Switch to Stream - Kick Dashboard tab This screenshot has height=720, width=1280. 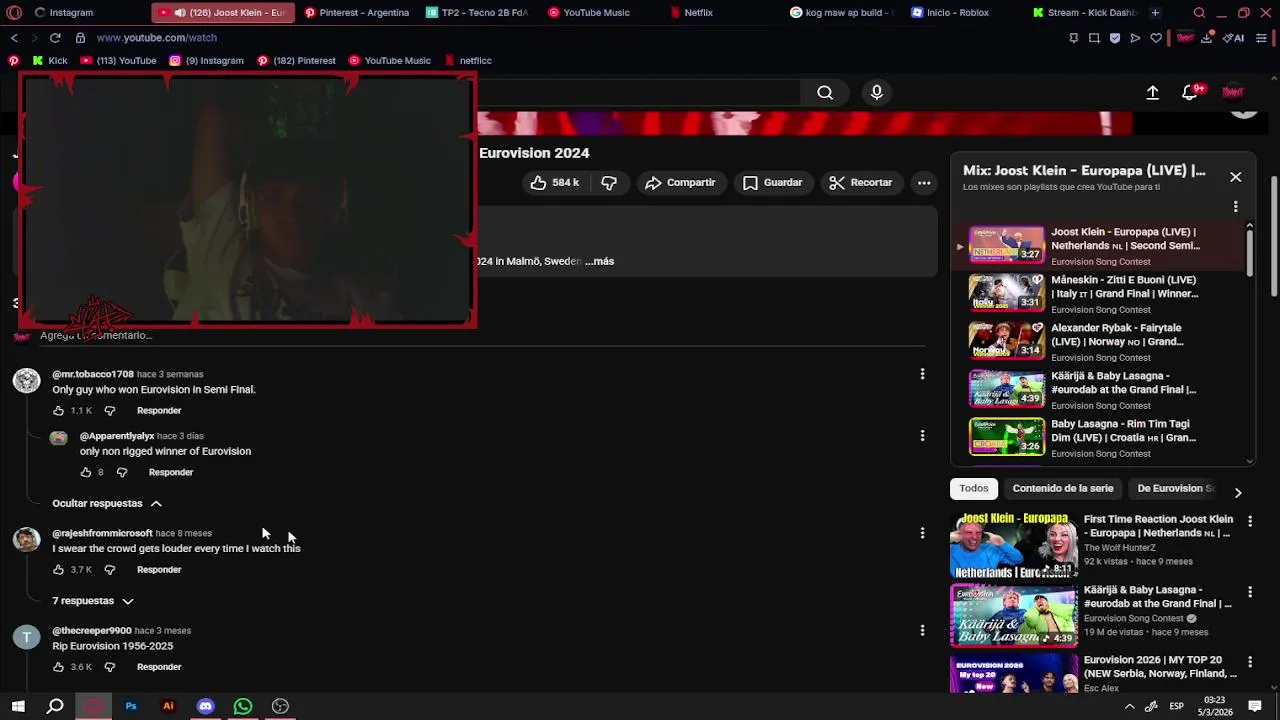pos(1085,12)
